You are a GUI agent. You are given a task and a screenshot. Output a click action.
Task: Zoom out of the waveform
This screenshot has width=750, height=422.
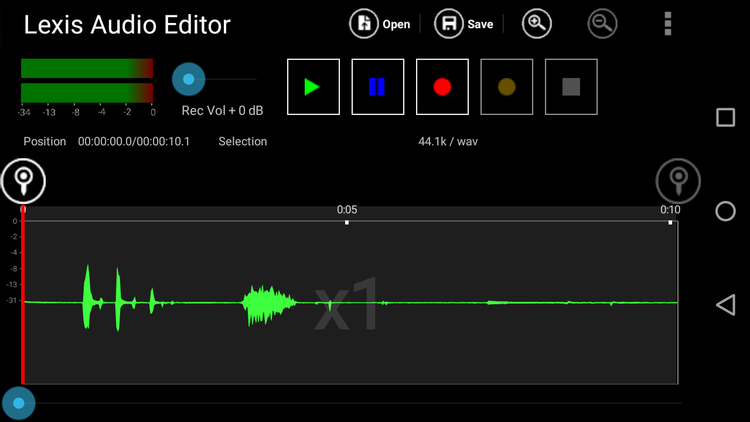click(602, 23)
